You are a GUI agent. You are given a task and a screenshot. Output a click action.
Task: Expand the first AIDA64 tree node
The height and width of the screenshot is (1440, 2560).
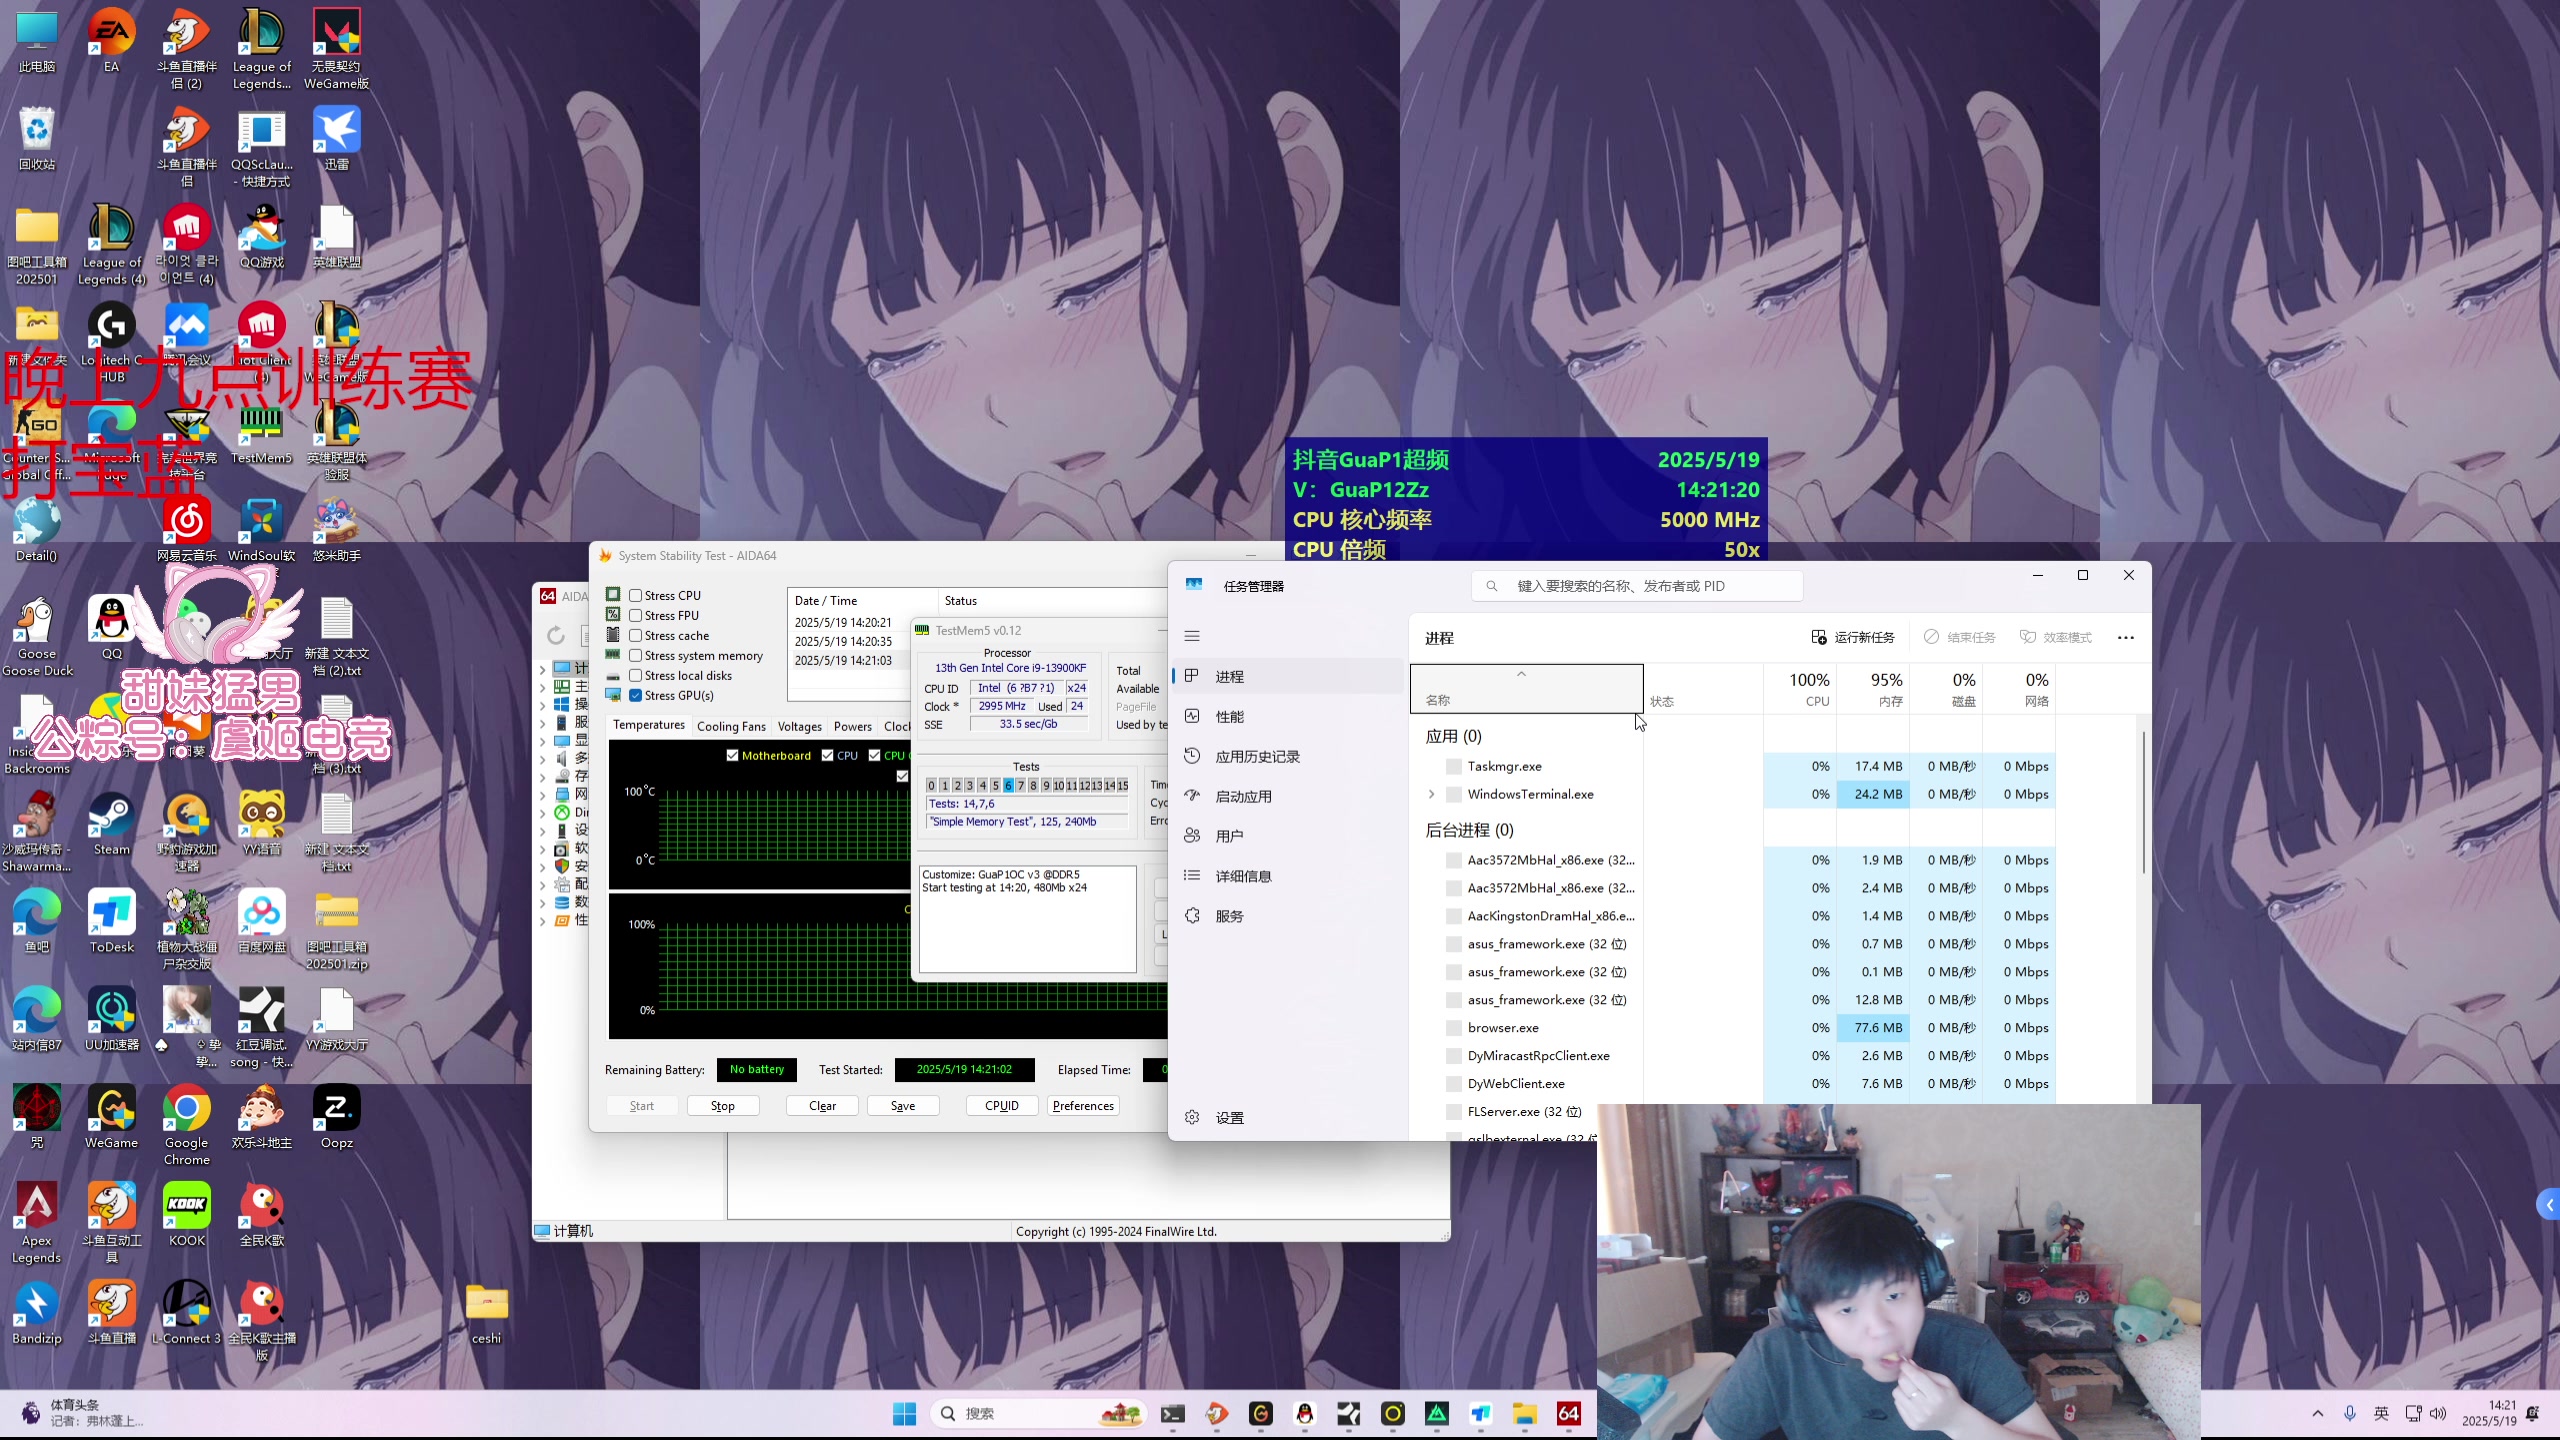(x=542, y=668)
